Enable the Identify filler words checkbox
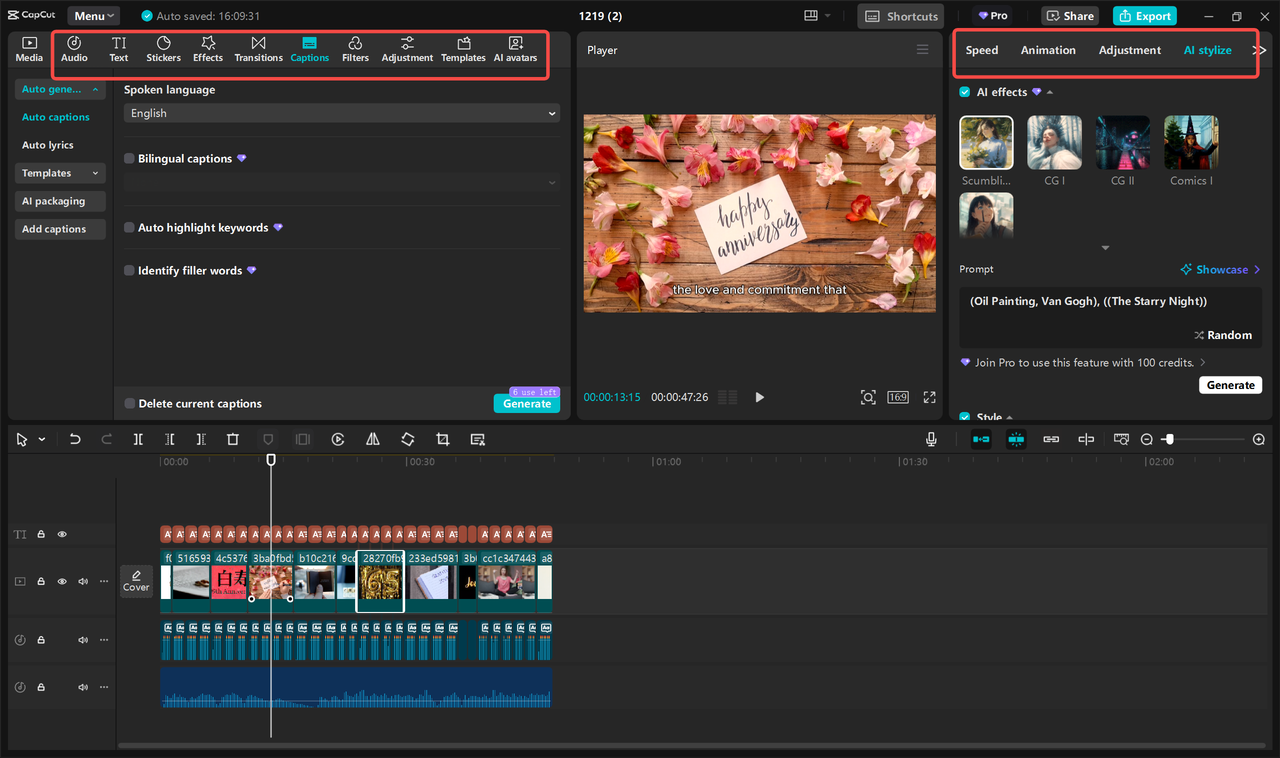The width and height of the screenshot is (1280, 758). click(x=129, y=270)
